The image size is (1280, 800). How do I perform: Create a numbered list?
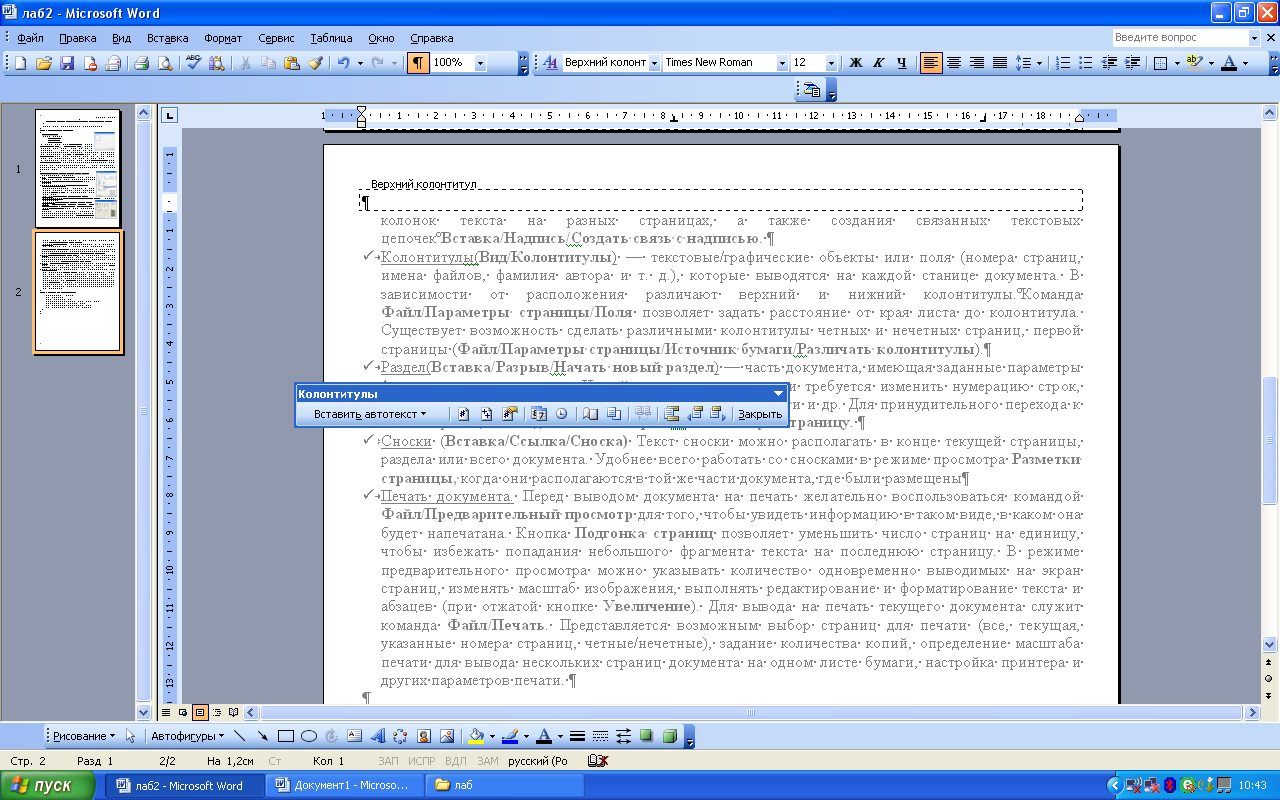1064,63
